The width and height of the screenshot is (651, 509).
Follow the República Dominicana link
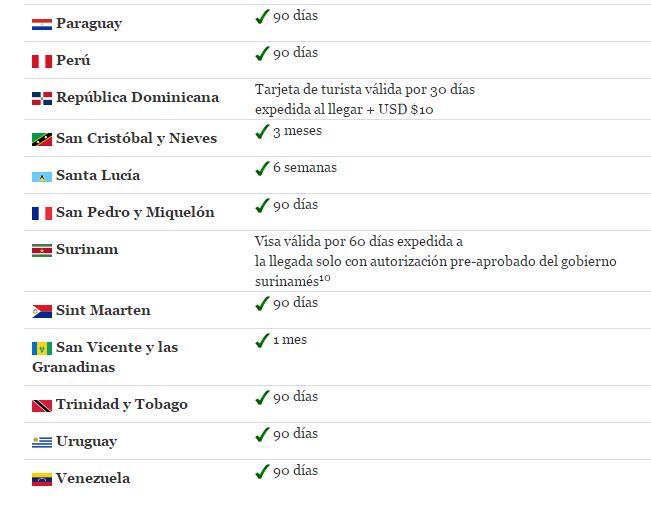pyautogui.click(x=137, y=98)
